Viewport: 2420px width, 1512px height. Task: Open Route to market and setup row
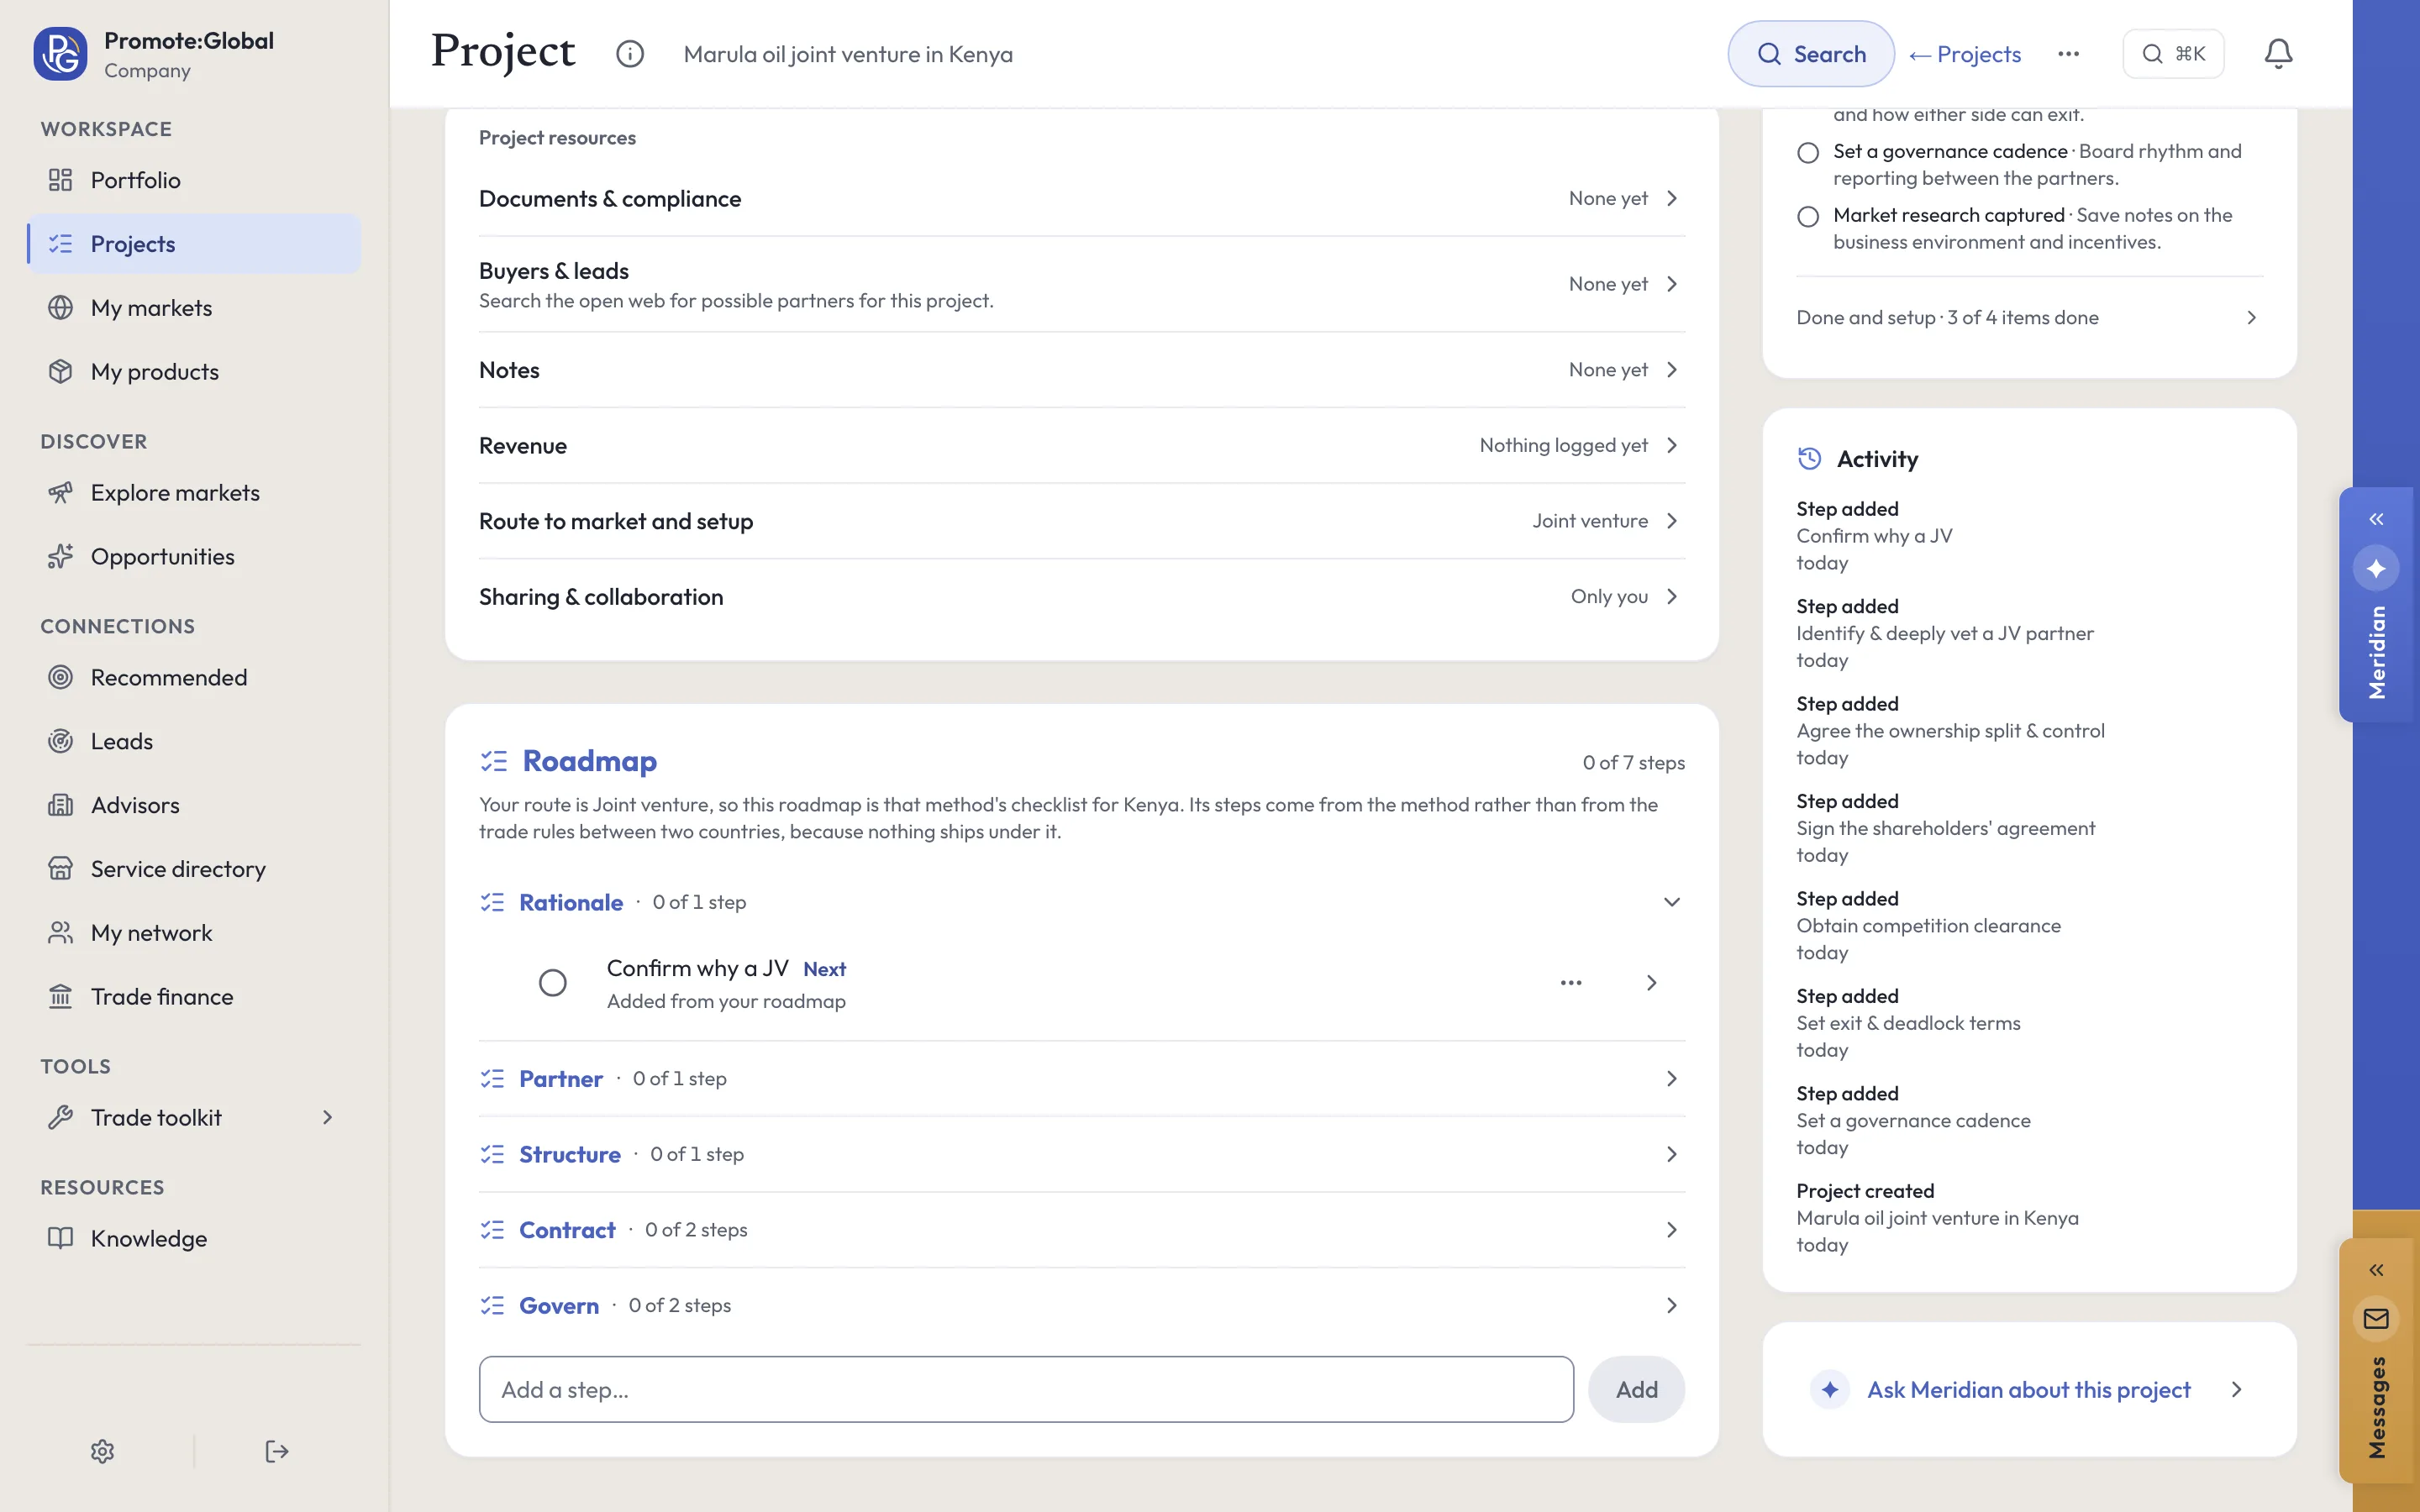point(1082,521)
